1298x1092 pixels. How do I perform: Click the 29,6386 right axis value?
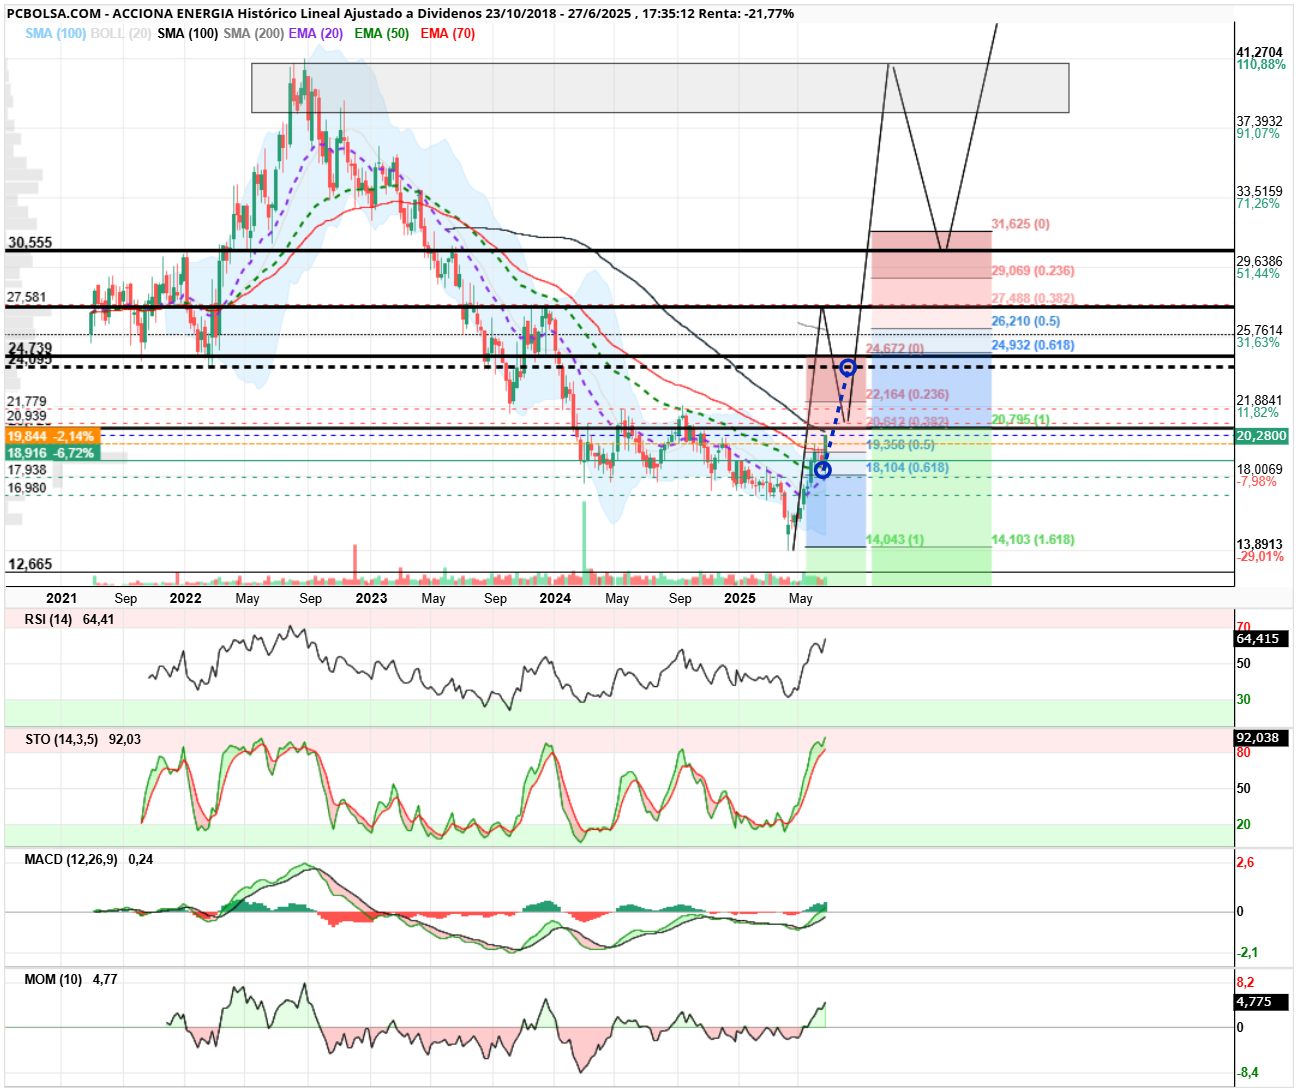[x=1260, y=261]
